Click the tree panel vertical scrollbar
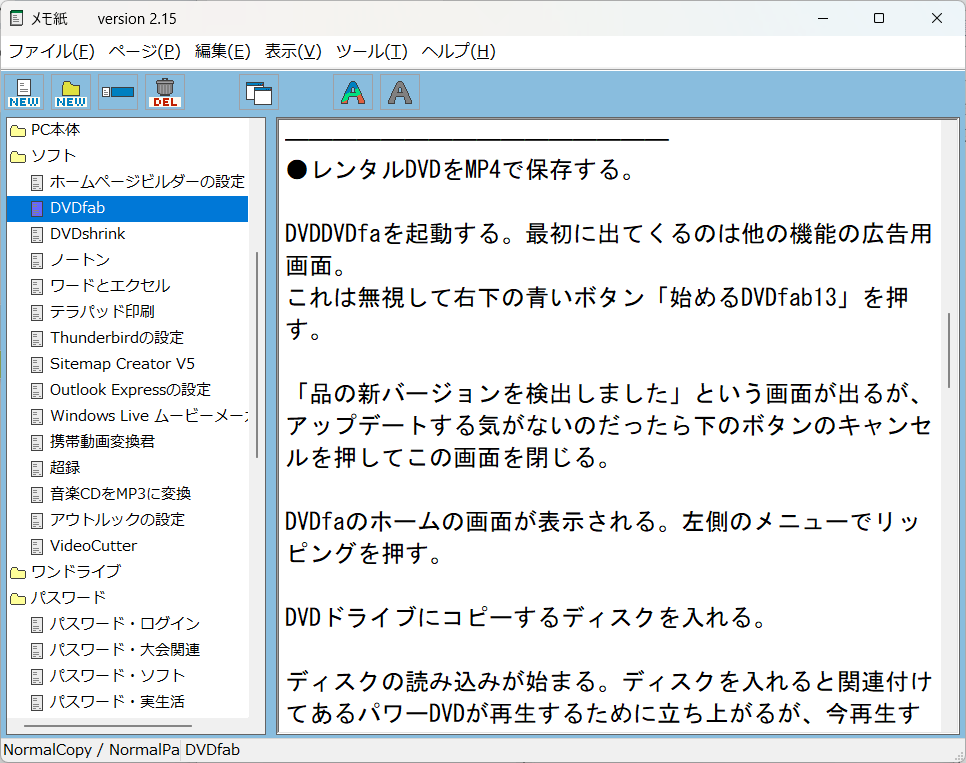The width and height of the screenshot is (966, 763). pyautogui.click(x=257, y=354)
